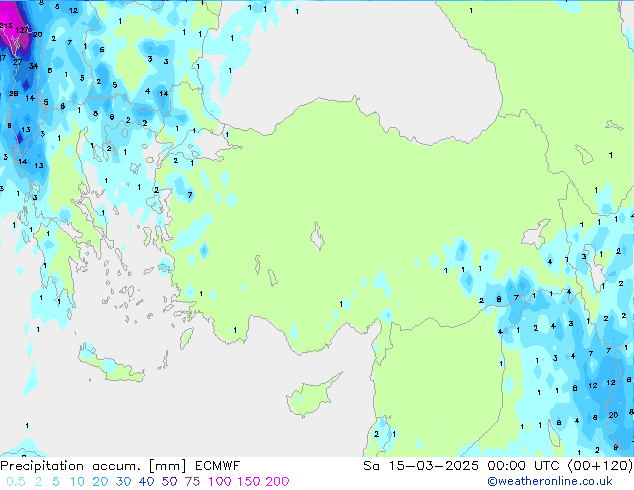
Task: Click the "(00+120)" forecast offset text
Action: 600,466
